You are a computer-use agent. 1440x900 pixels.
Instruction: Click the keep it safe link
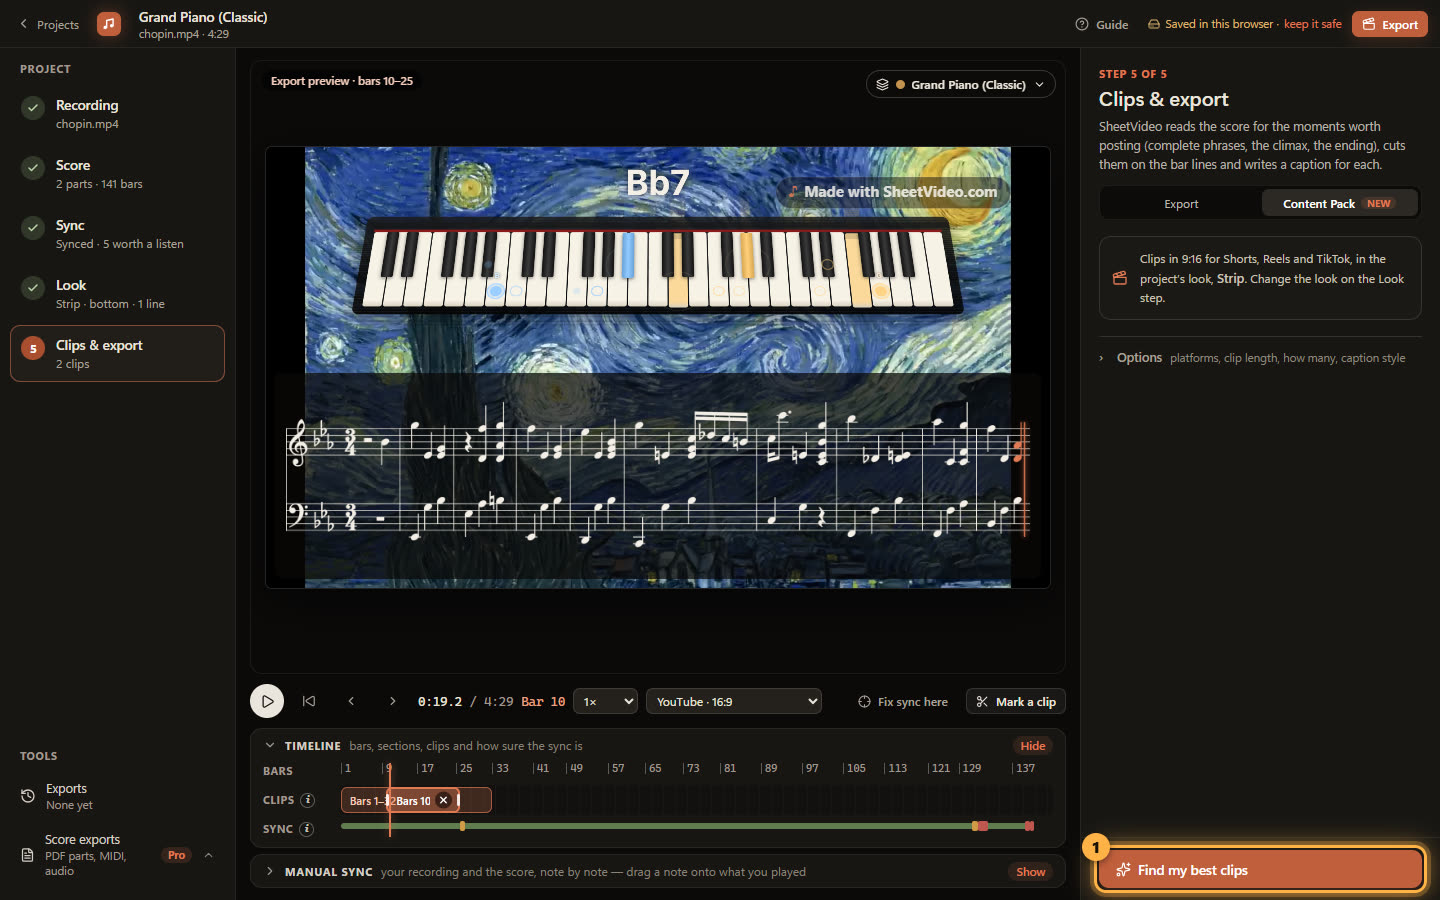tap(1312, 24)
